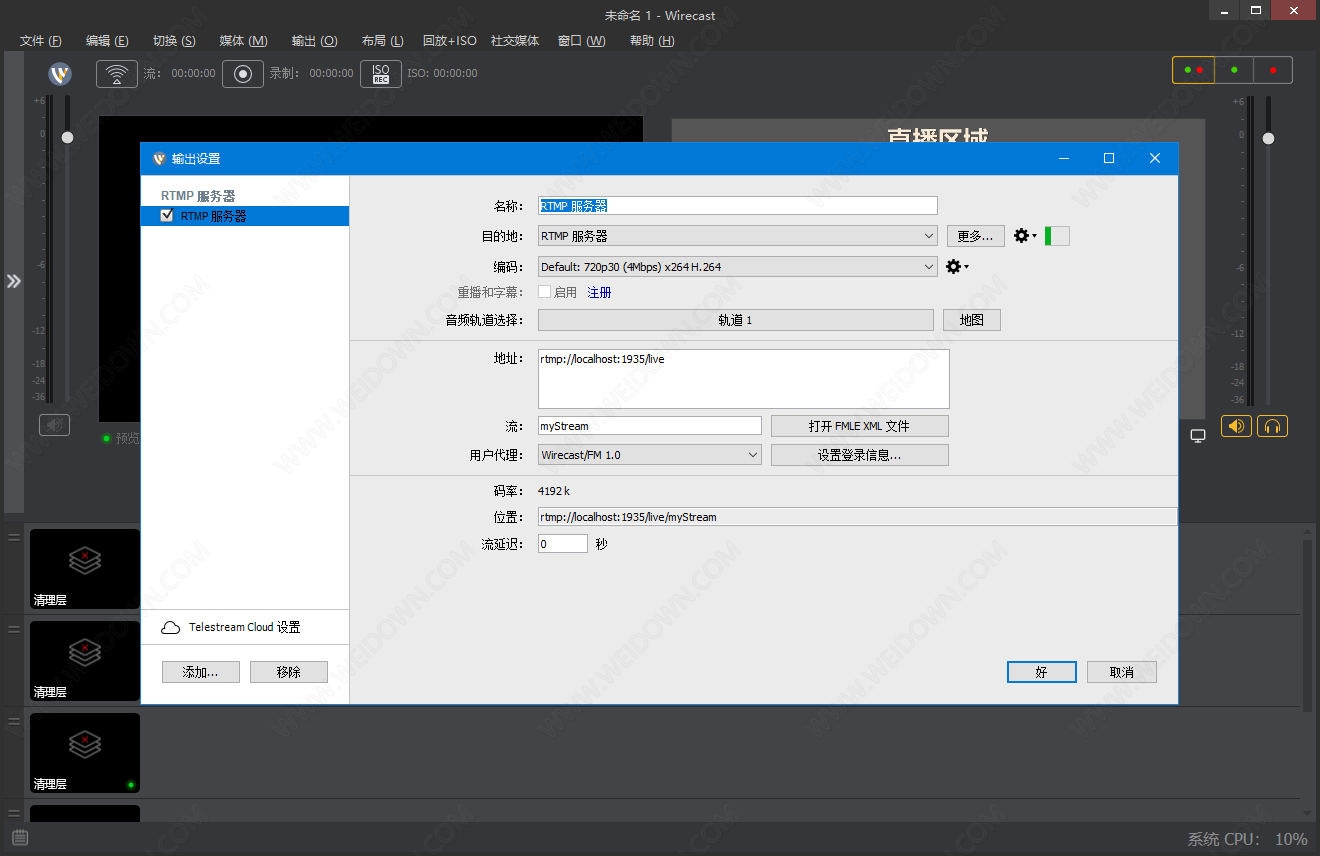Image resolution: width=1320 pixels, height=856 pixels.
Task: Open the 输出 menu
Action: [x=314, y=41]
